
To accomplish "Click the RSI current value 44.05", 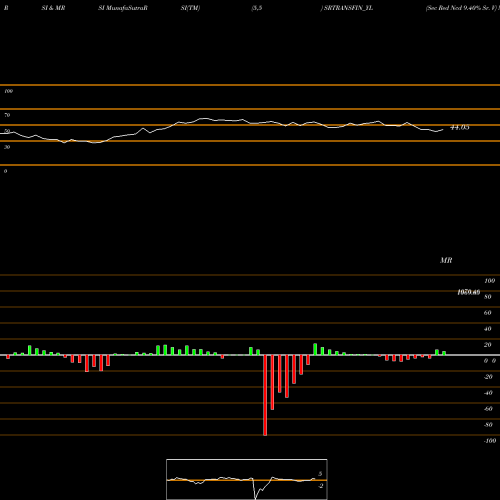I will [x=460, y=127].
